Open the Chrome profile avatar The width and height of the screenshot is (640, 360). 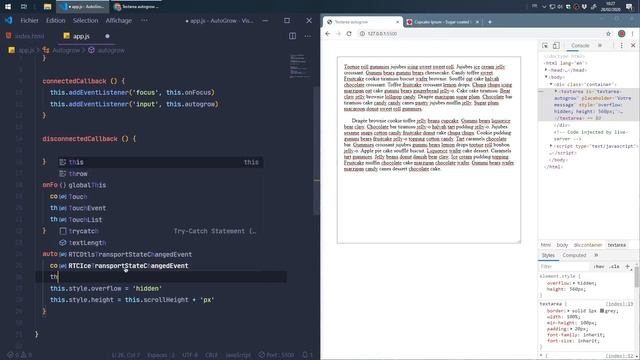[622, 33]
